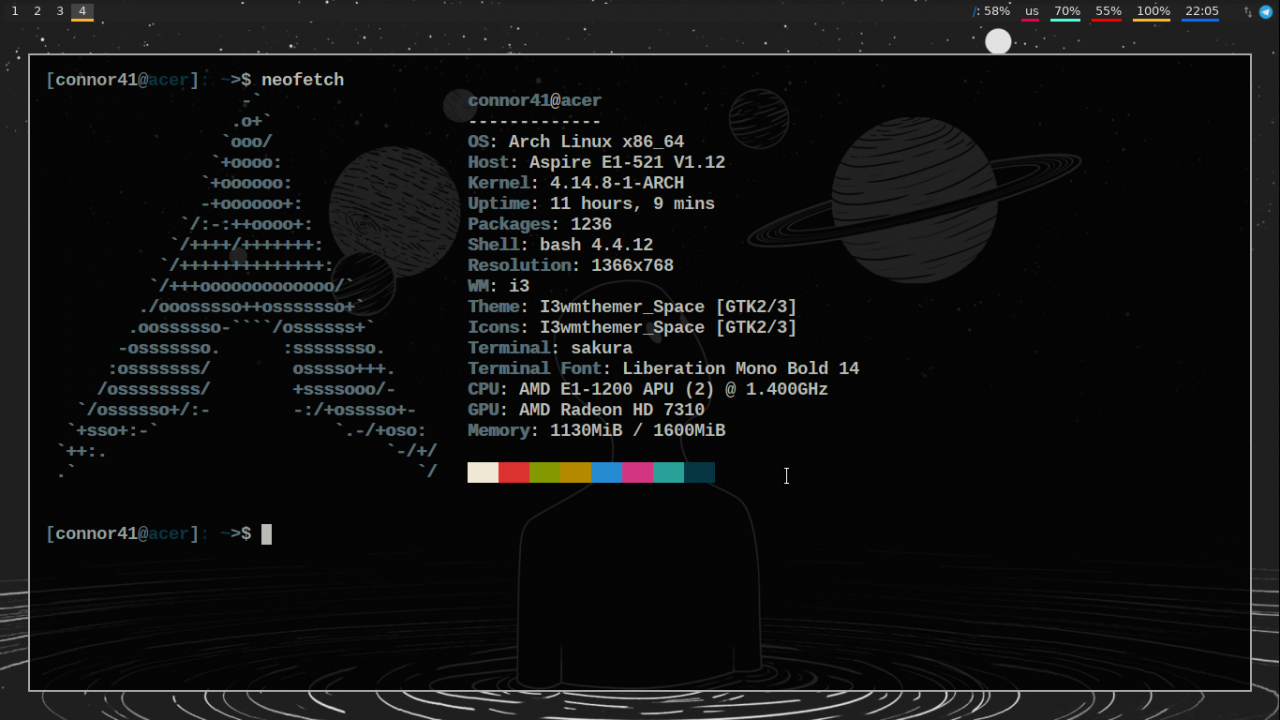
Task: Click the first '[connor41@acer]' prompt before neofetch
Action: click(123, 80)
